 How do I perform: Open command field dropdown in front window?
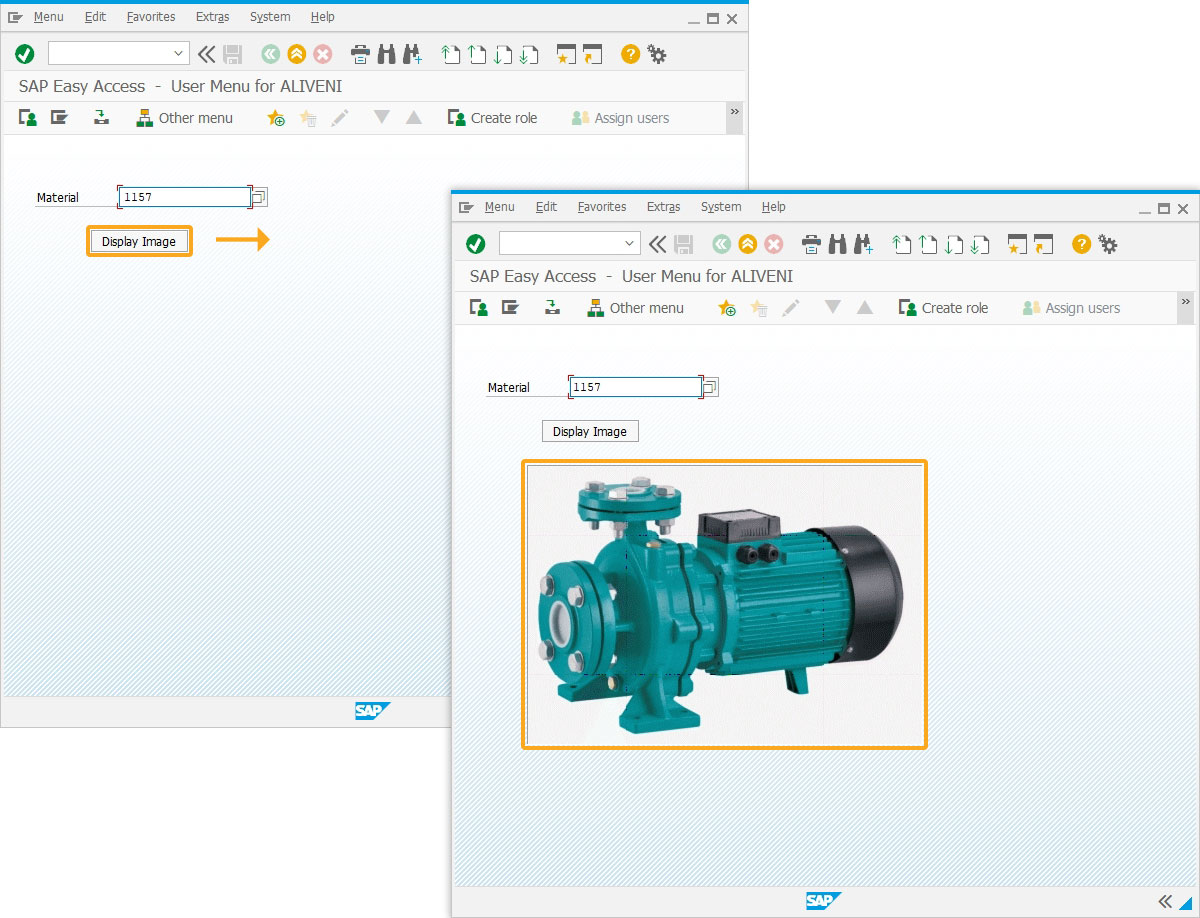[x=630, y=244]
